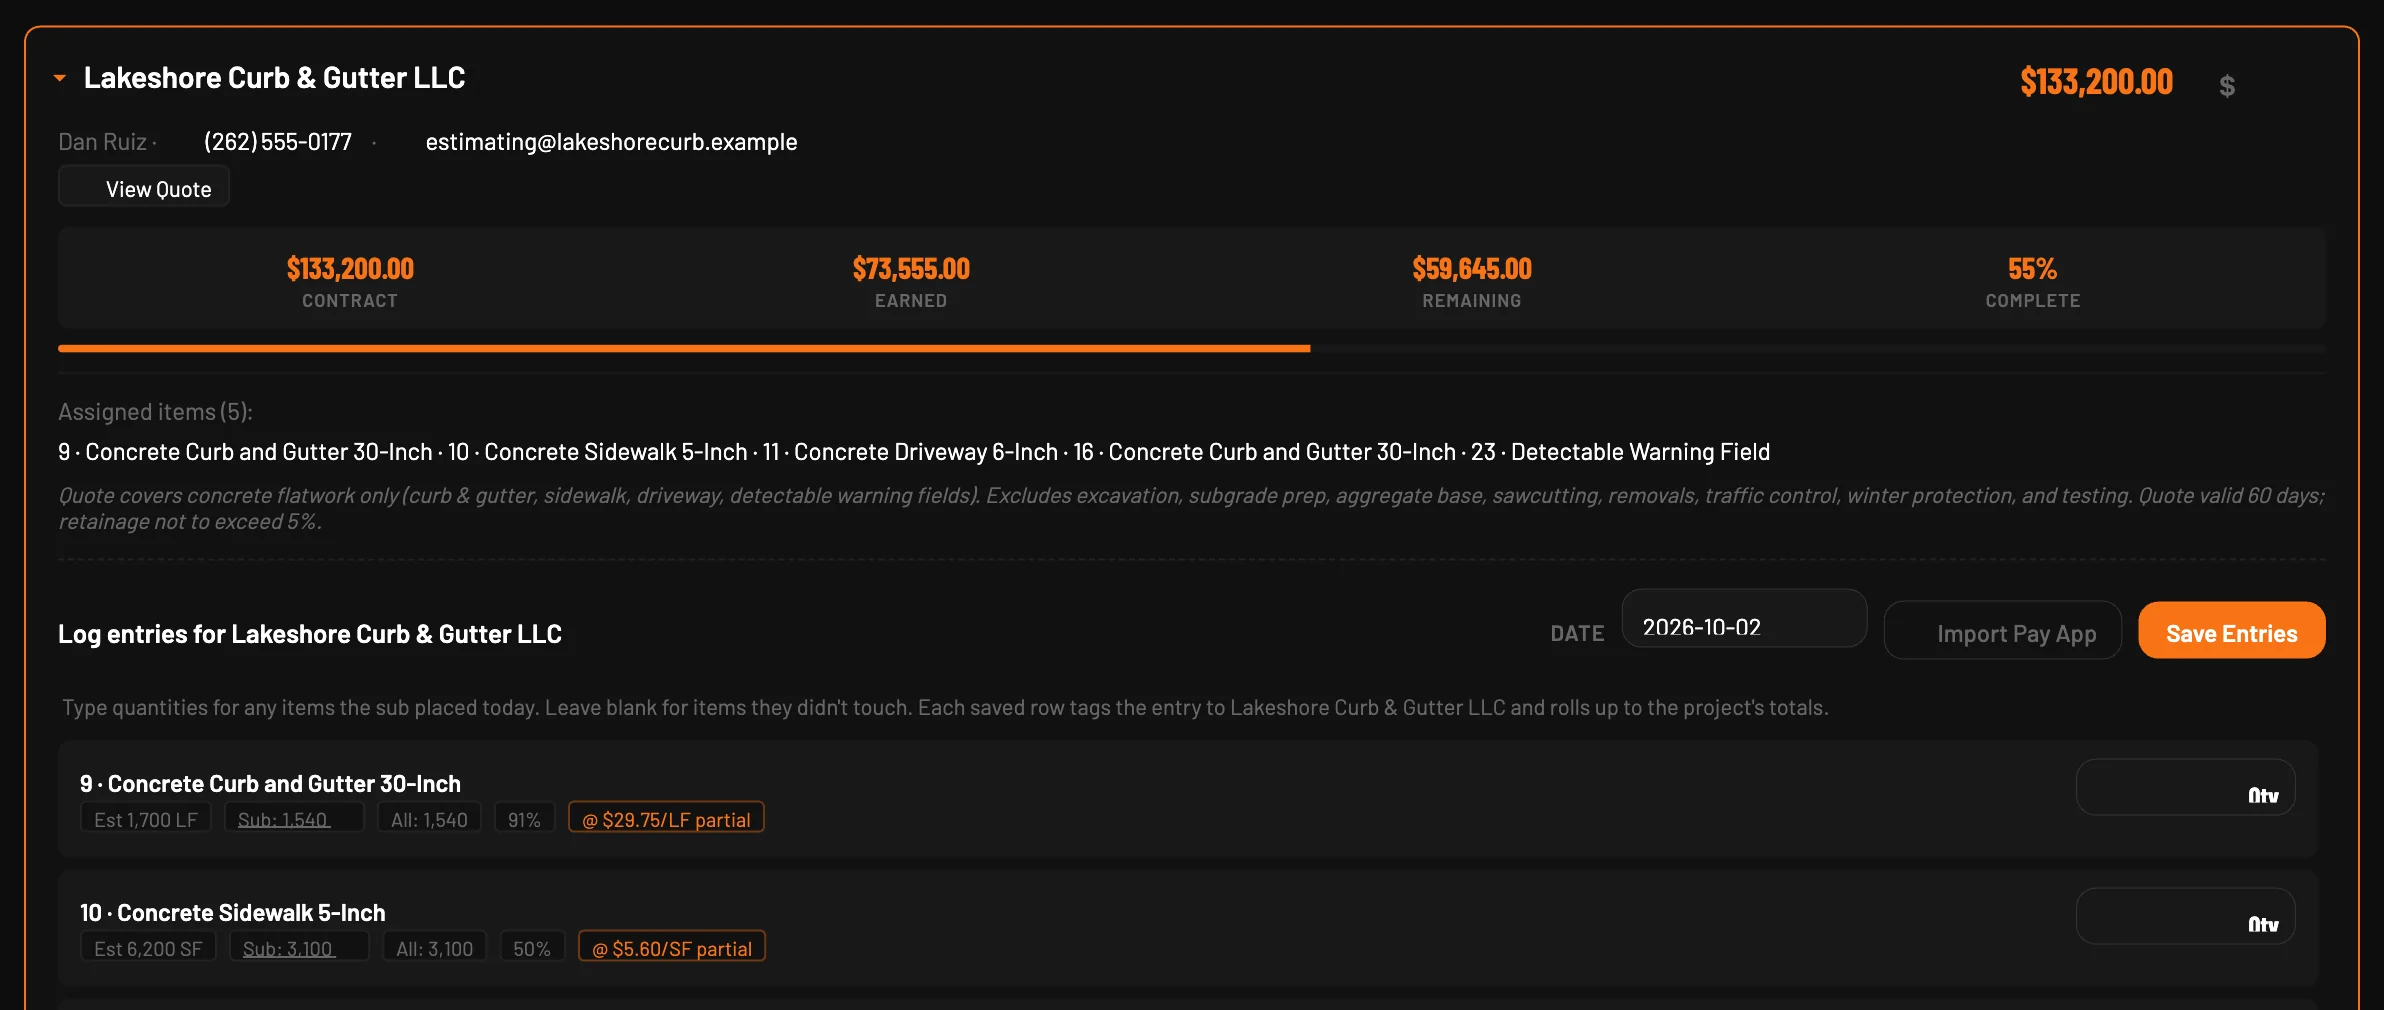Screen dimensions: 2384x1010
Task: Click the Est 1,700 LF chip
Action: click(x=146, y=817)
